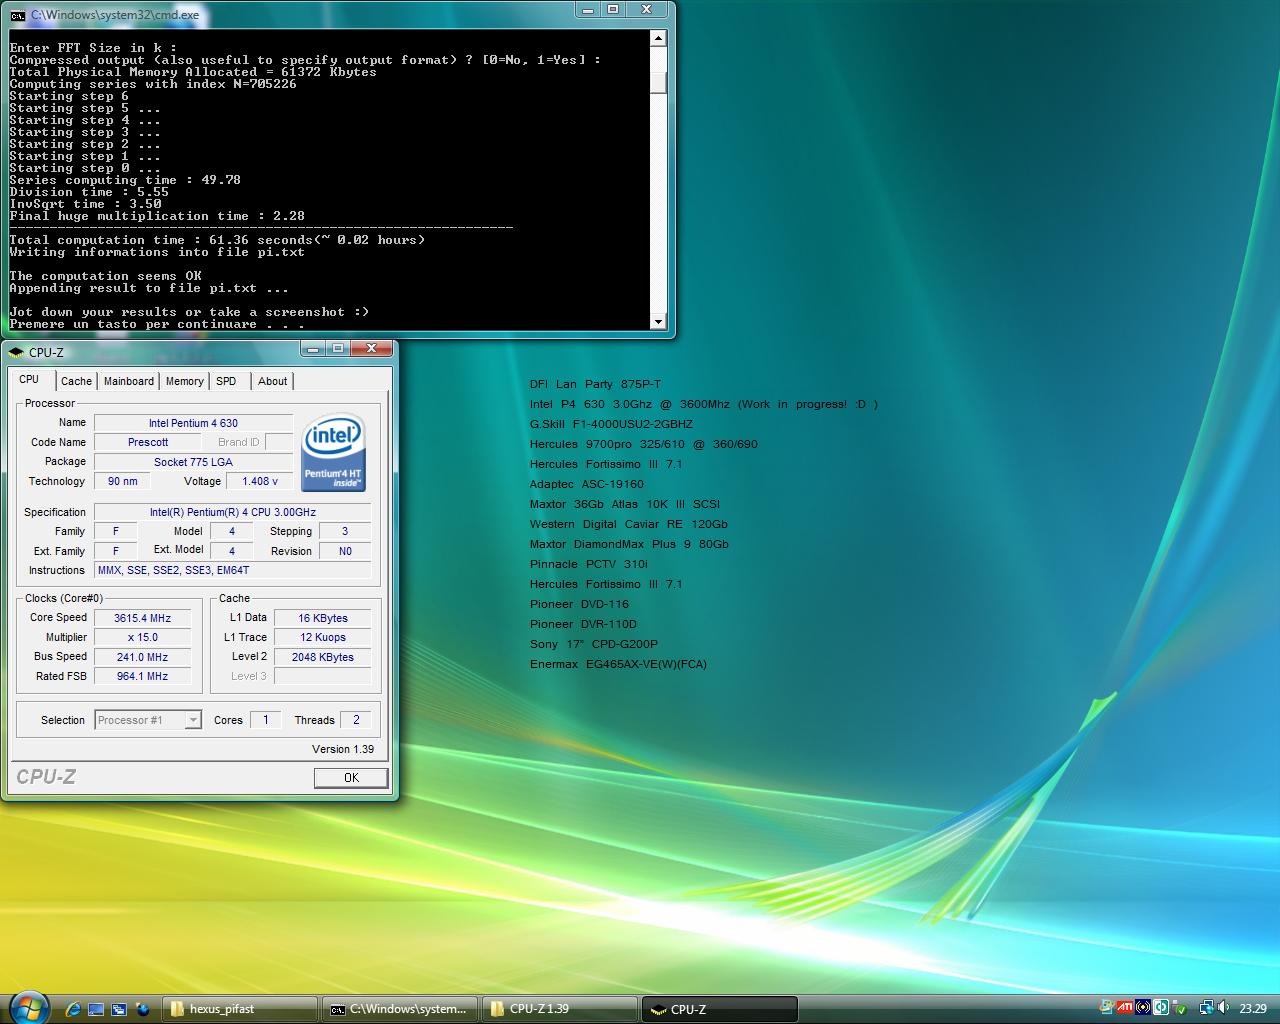Click the Level 2 value '2048 KBytes'
Viewport: 1280px width, 1024px height.
pyautogui.click(x=323, y=657)
